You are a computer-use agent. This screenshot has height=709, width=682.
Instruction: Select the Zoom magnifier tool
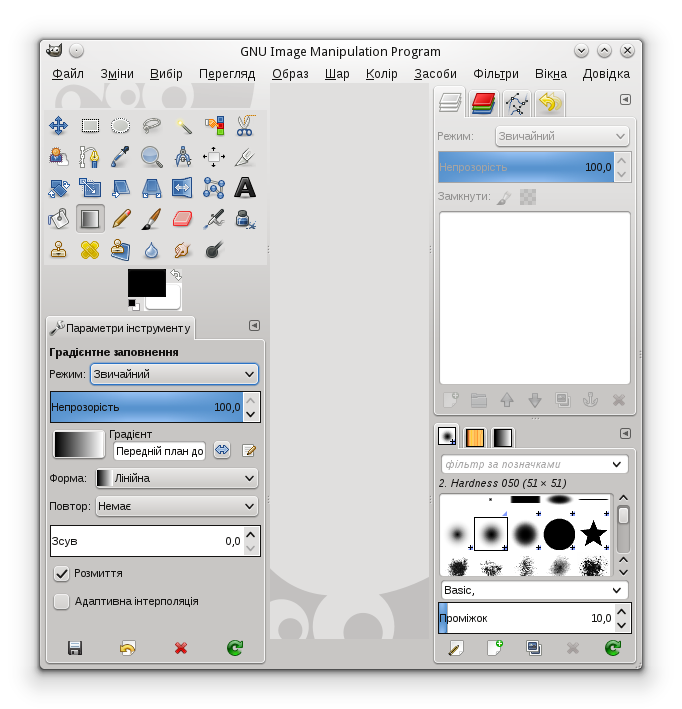pos(152,156)
